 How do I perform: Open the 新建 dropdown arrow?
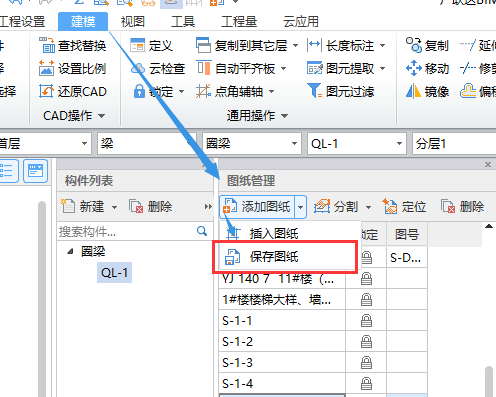coord(114,207)
